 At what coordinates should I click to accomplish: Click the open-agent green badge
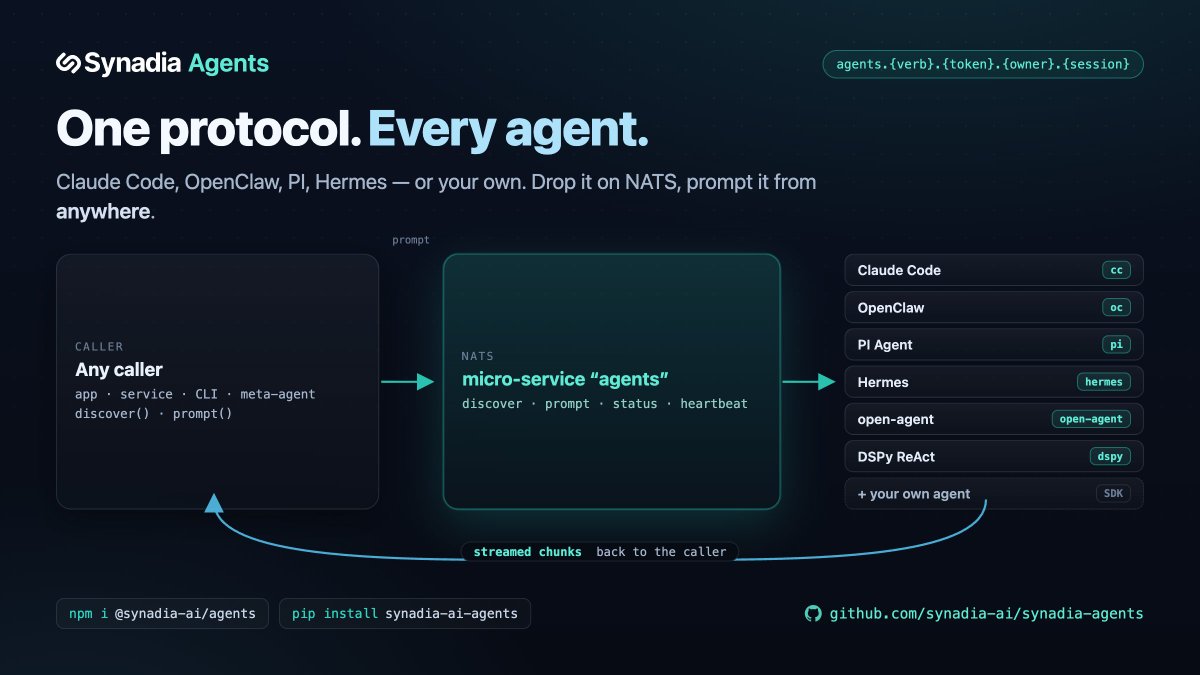(x=1091, y=419)
